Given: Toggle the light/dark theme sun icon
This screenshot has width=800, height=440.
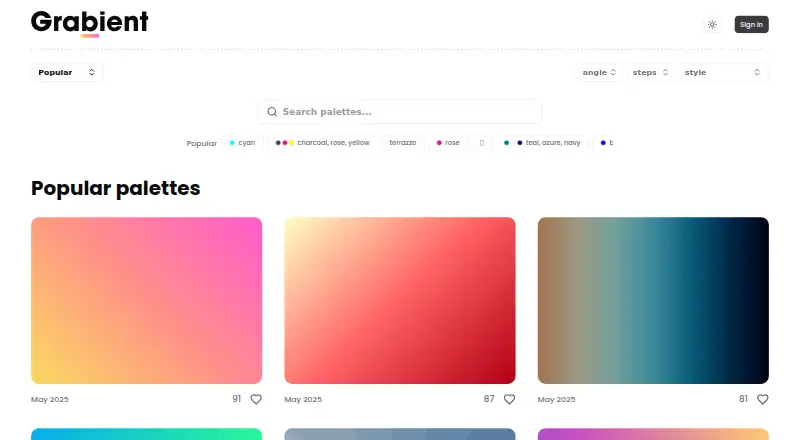Looking at the screenshot, I should pyautogui.click(x=712, y=25).
